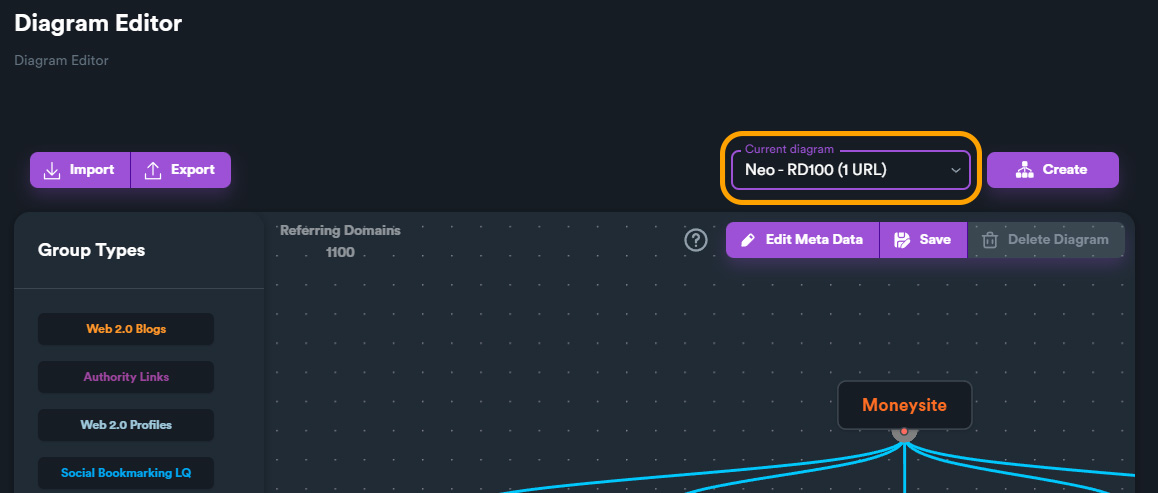The height and width of the screenshot is (493, 1158).
Task: Pick the Web 2.0 Profiles group type
Action: click(126, 425)
